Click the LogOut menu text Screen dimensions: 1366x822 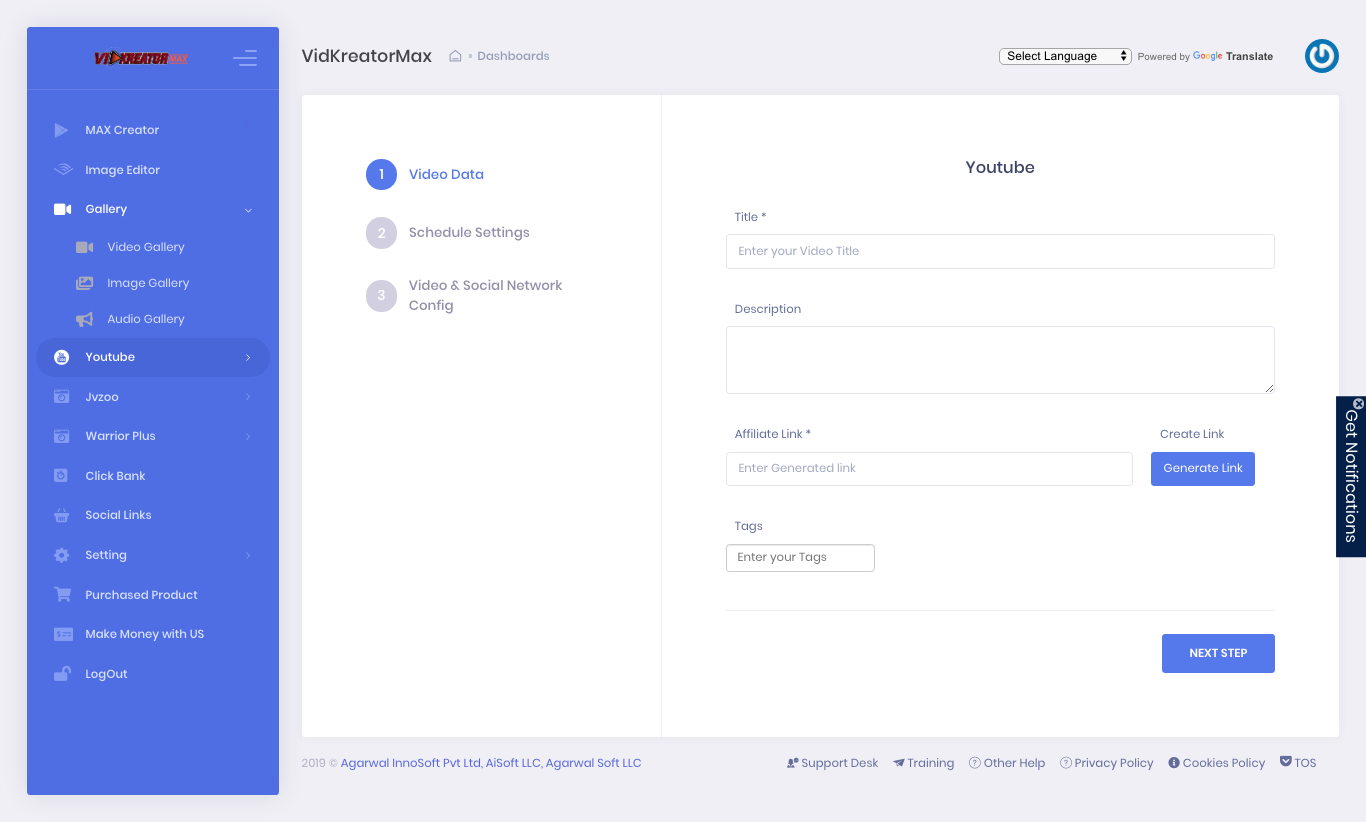[x=106, y=674]
